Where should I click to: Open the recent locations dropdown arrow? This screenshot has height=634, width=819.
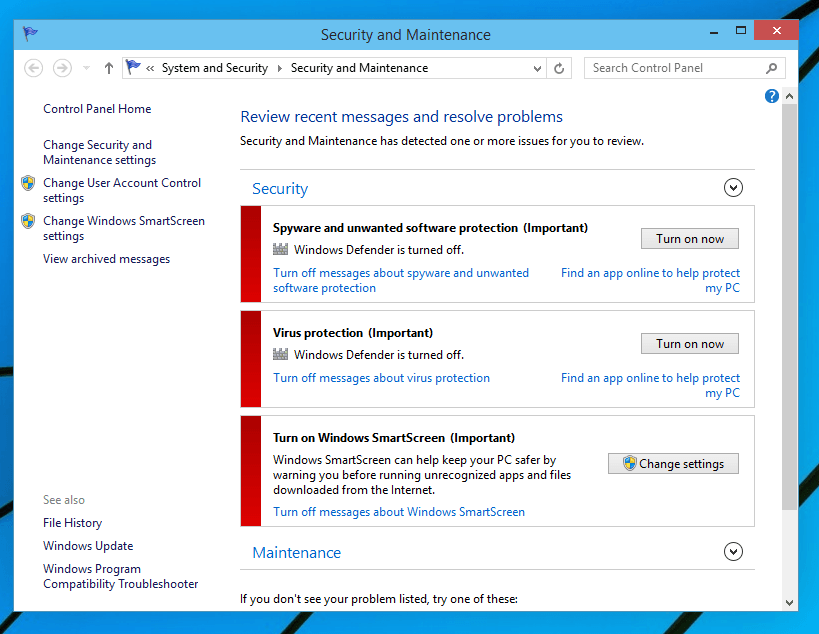(87, 68)
